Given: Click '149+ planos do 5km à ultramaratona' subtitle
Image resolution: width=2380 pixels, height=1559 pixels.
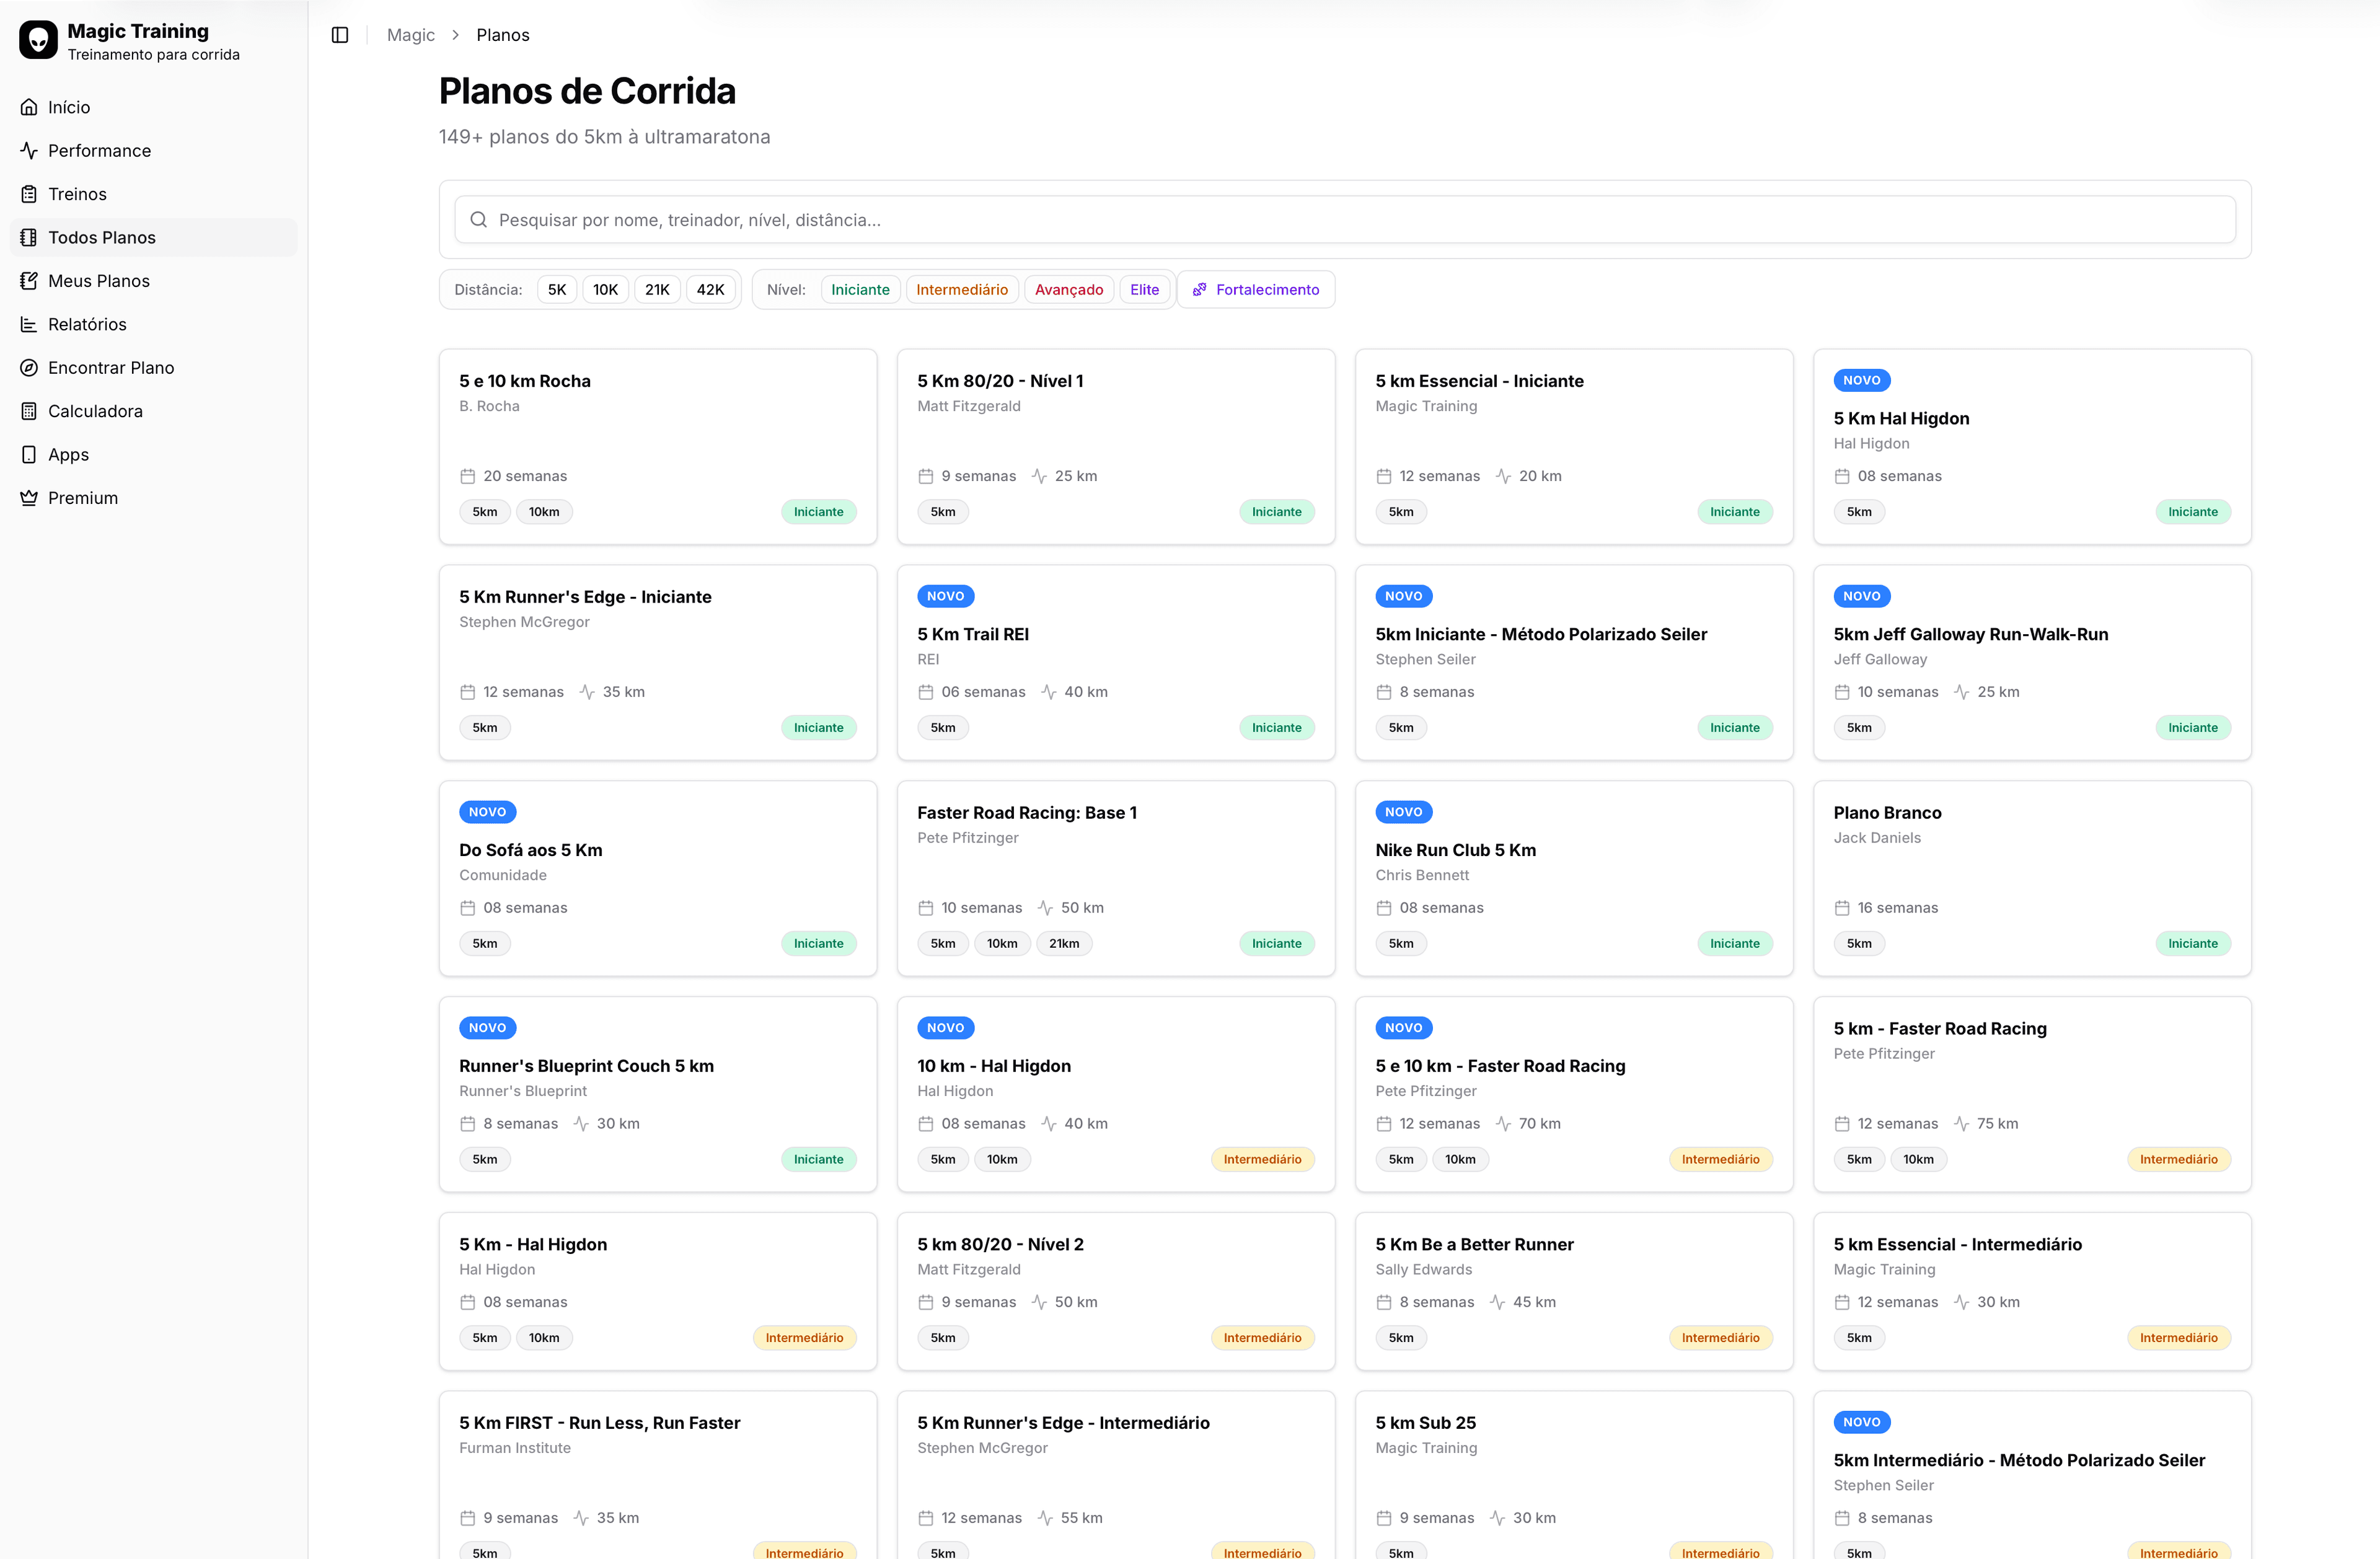Looking at the screenshot, I should point(604,137).
